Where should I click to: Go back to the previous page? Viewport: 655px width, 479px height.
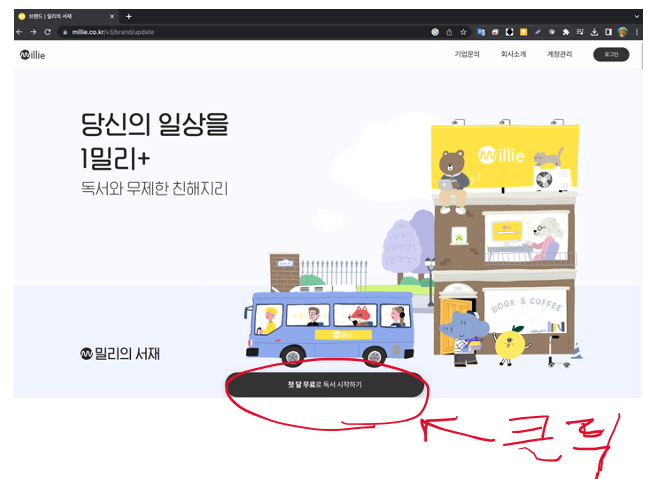coord(20,32)
